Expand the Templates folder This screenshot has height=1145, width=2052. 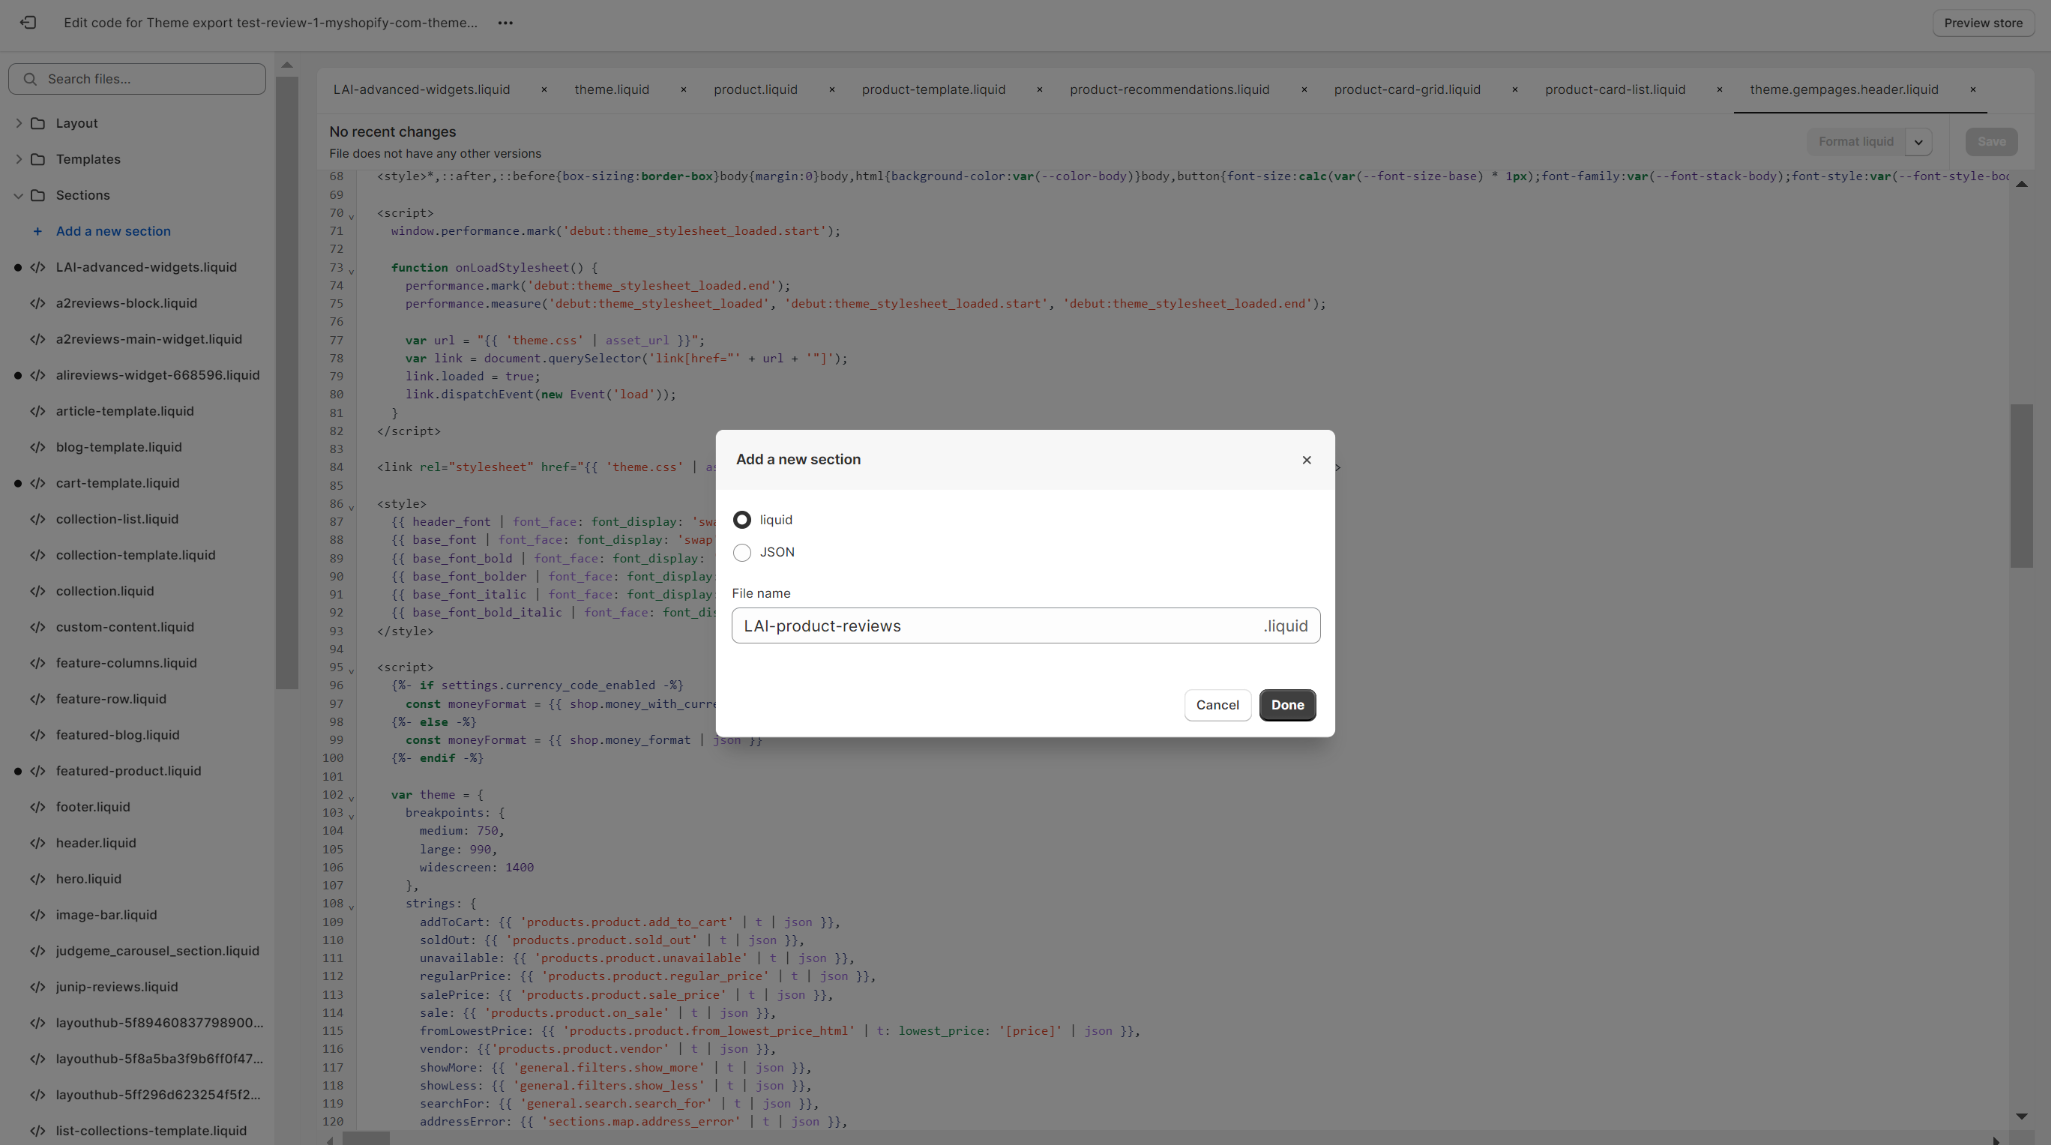tap(18, 159)
